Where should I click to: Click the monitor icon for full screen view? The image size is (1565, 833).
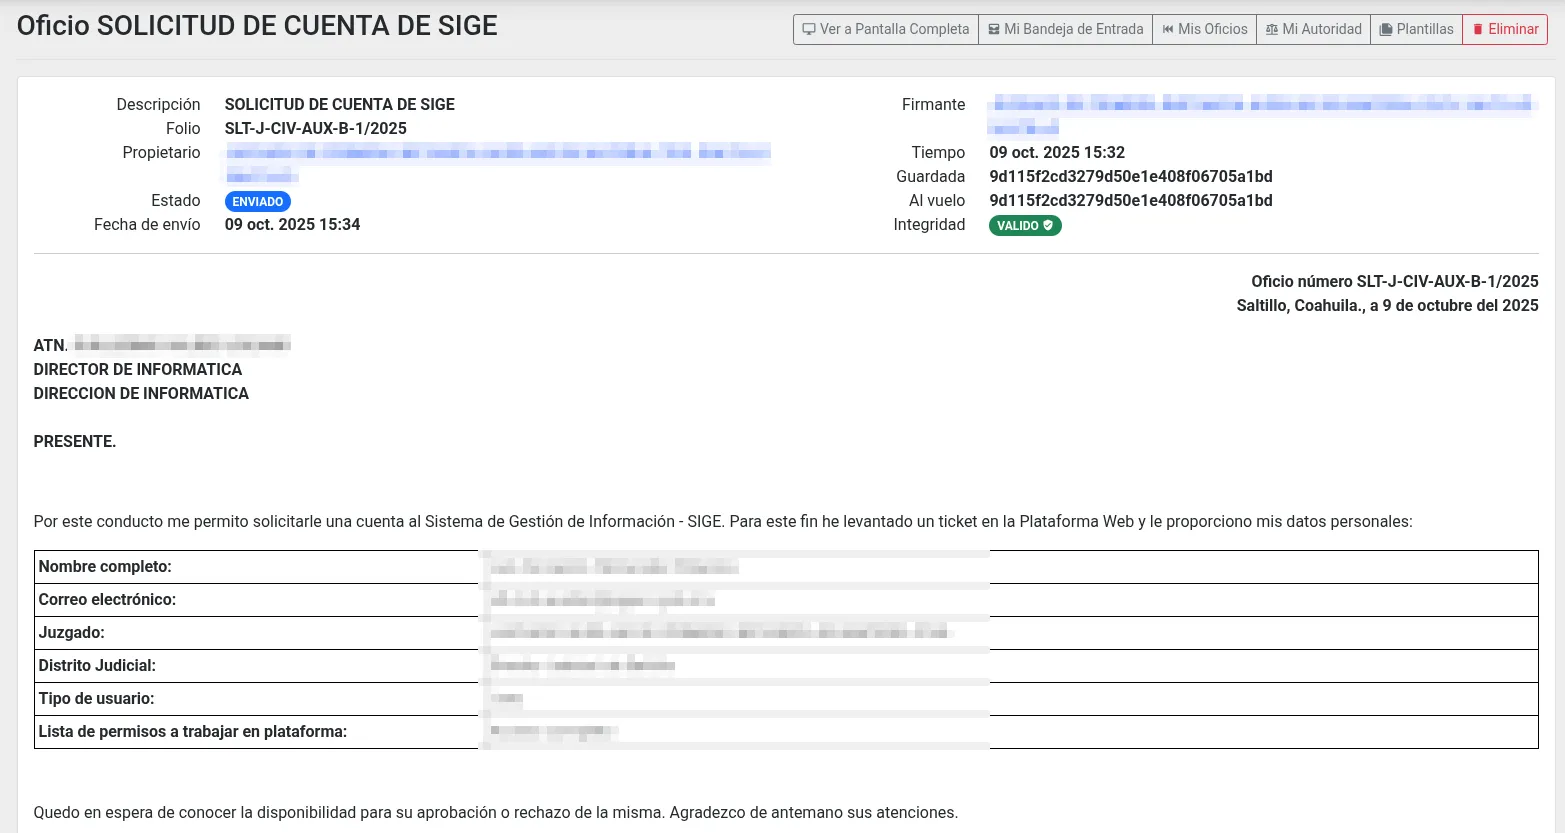809,30
